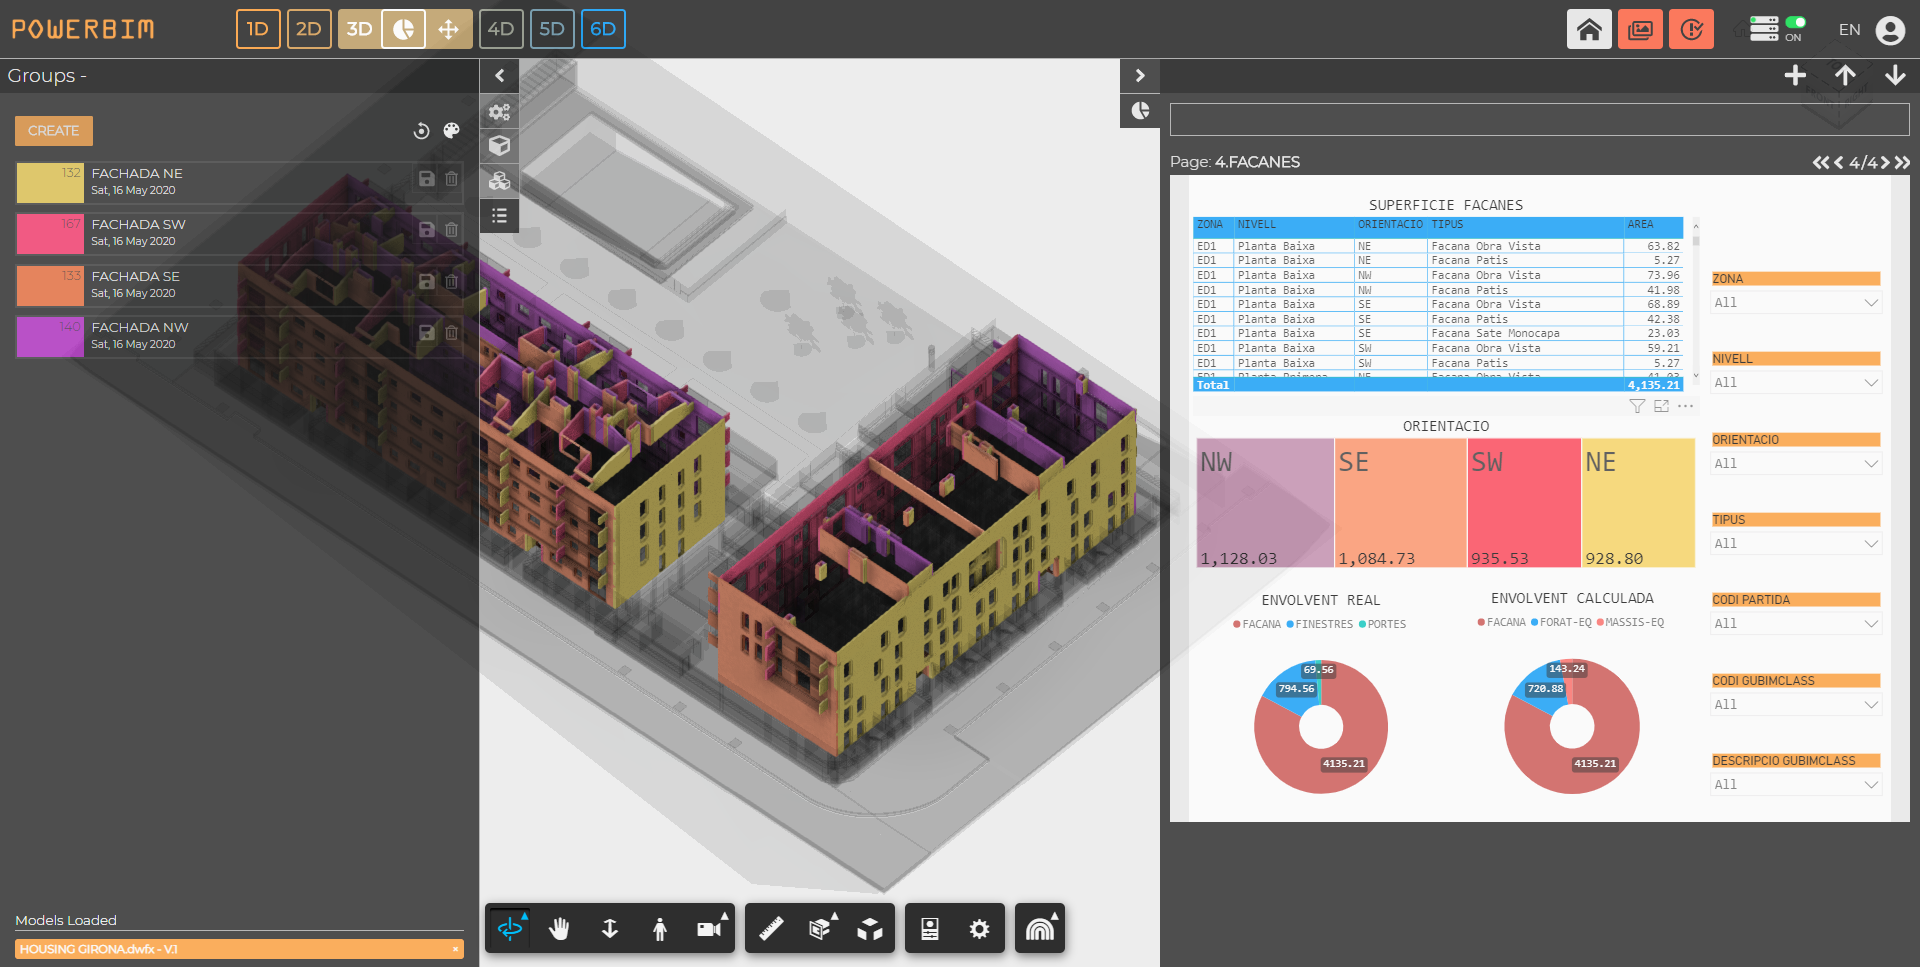Click the pink FACHADA SW color swatch

pyautogui.click(x=50, y=234)
